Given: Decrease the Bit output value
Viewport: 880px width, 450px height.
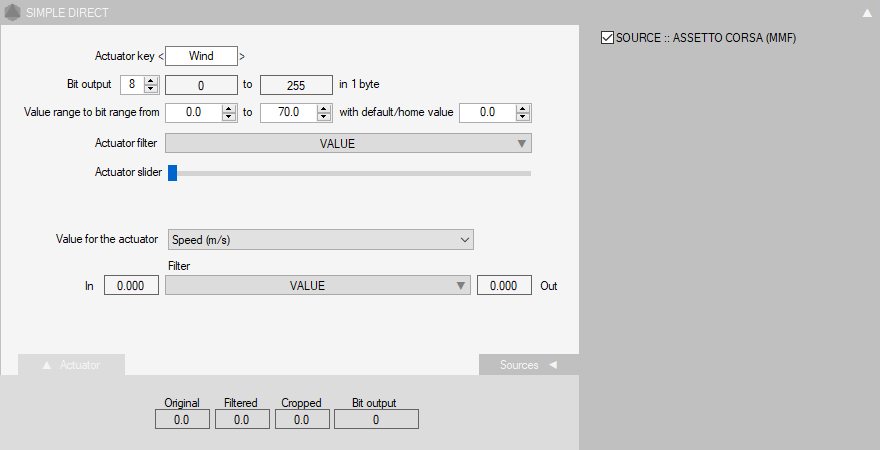Looking at the screenshot, I should point(151,89).
